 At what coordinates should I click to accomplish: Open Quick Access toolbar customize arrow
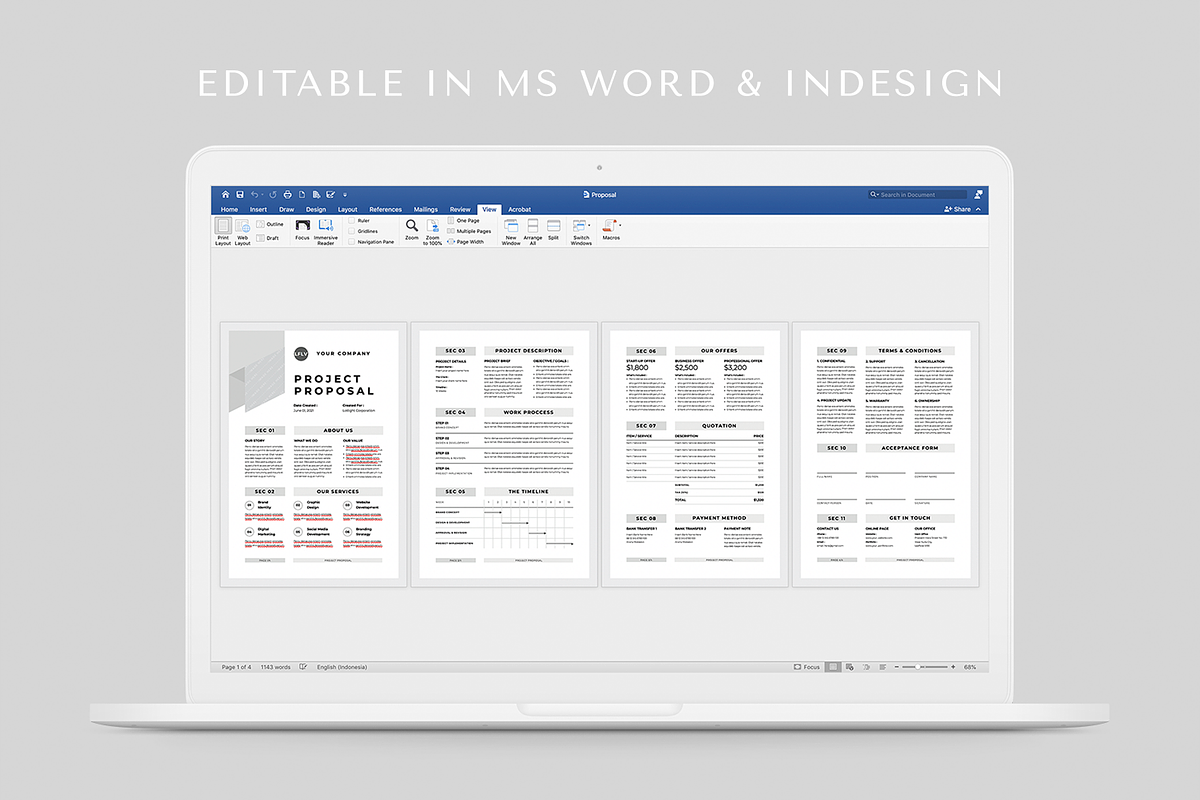(x=346, y=195)
